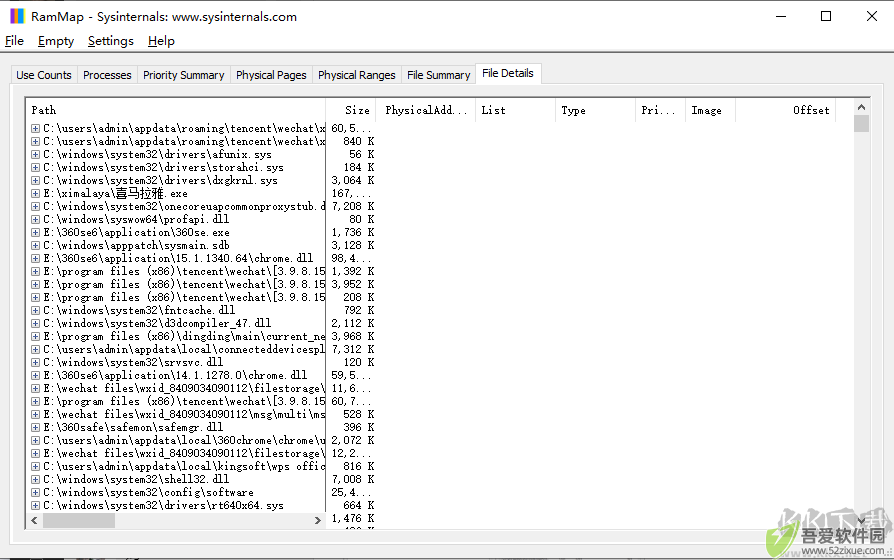Open the Empty menu
This screenshot has width=894, height=560.
(x=56, y=41)
